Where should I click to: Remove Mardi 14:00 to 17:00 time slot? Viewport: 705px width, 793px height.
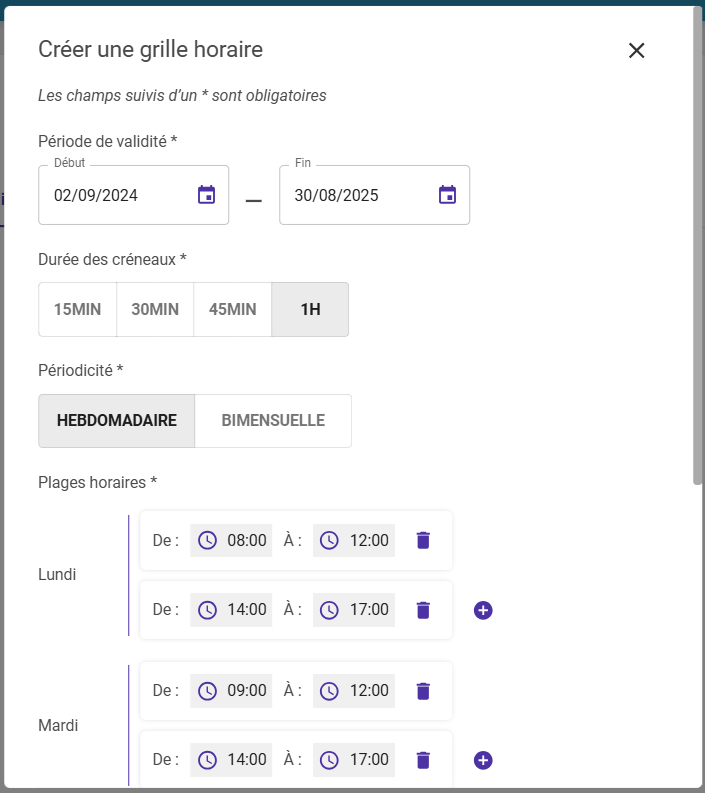point(423,760)
